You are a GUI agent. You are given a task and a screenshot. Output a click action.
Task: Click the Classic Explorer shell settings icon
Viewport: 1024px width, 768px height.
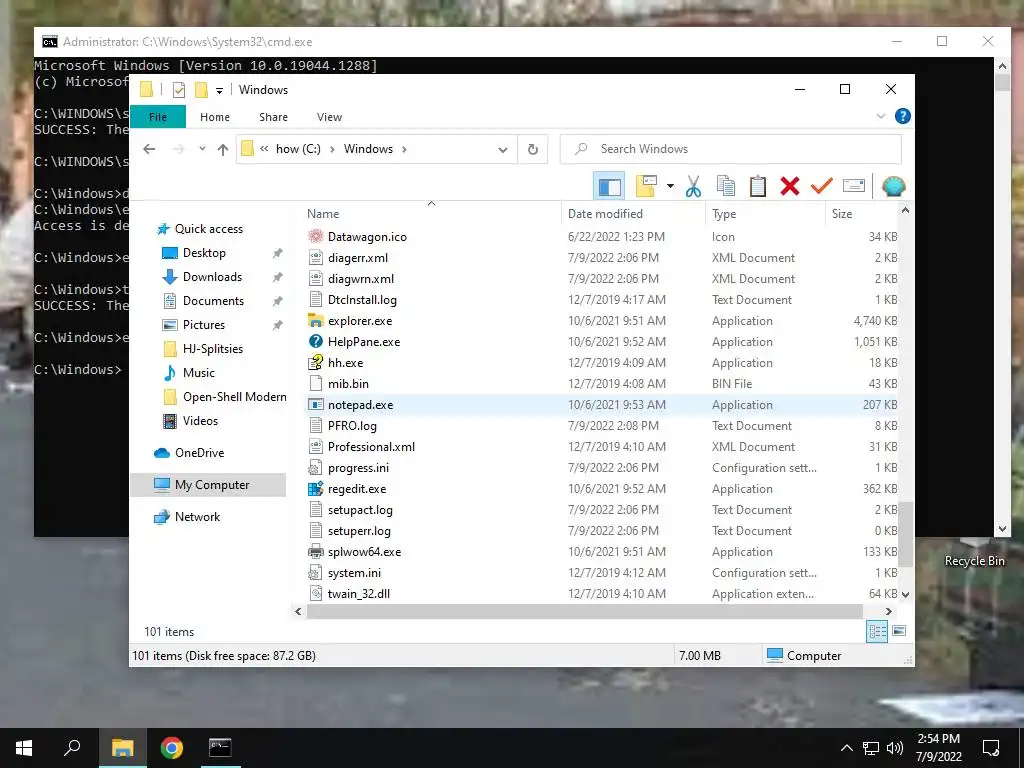pyautogui.click(x=893, y=186)
